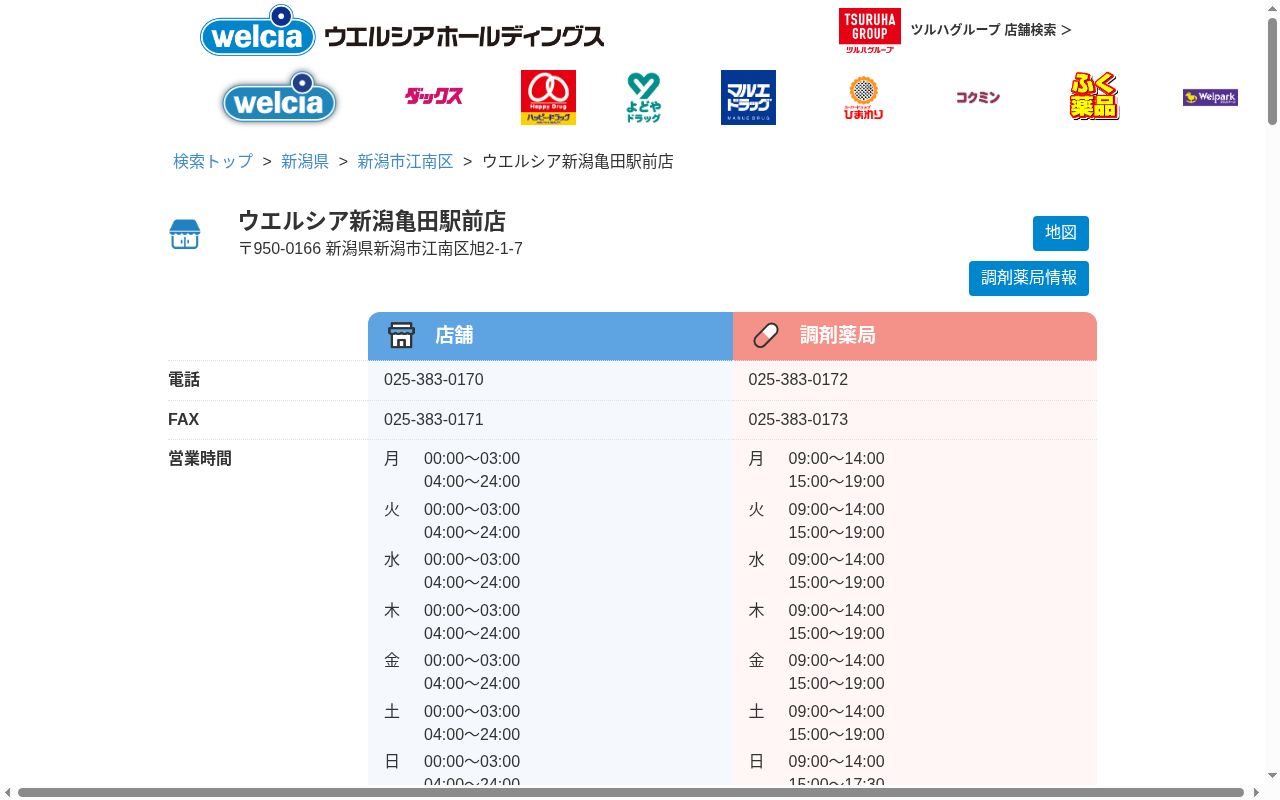The width and height of the screenshot is (1280, 800).
Task: Open 調剤薬局情報 button
Action: click(1029, 278)
